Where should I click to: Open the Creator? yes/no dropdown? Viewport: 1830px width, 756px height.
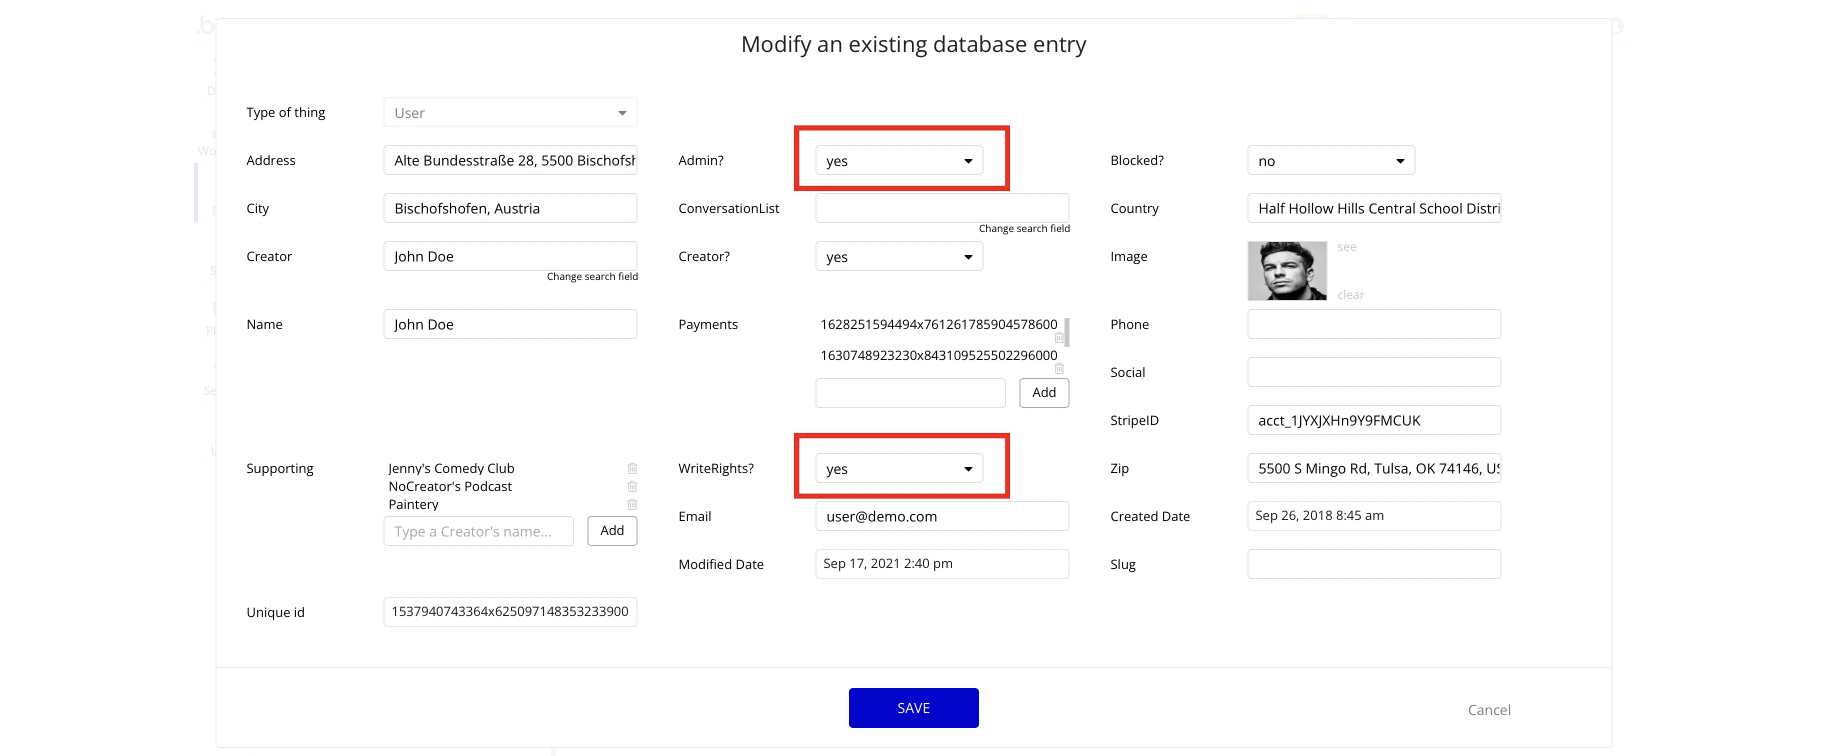coord(898,257)
